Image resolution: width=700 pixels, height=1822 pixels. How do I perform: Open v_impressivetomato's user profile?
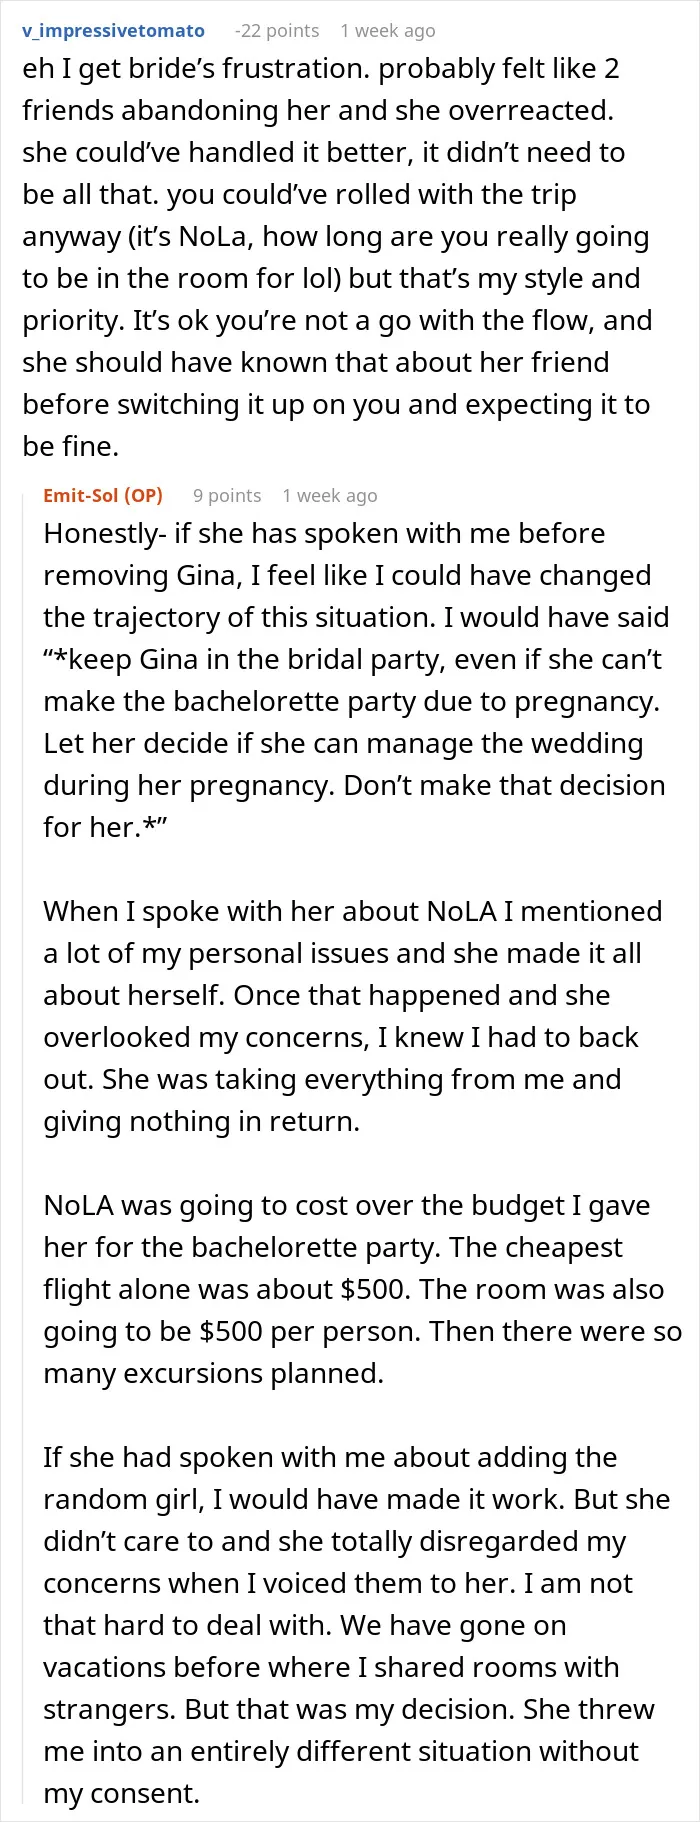coord(113,31)
